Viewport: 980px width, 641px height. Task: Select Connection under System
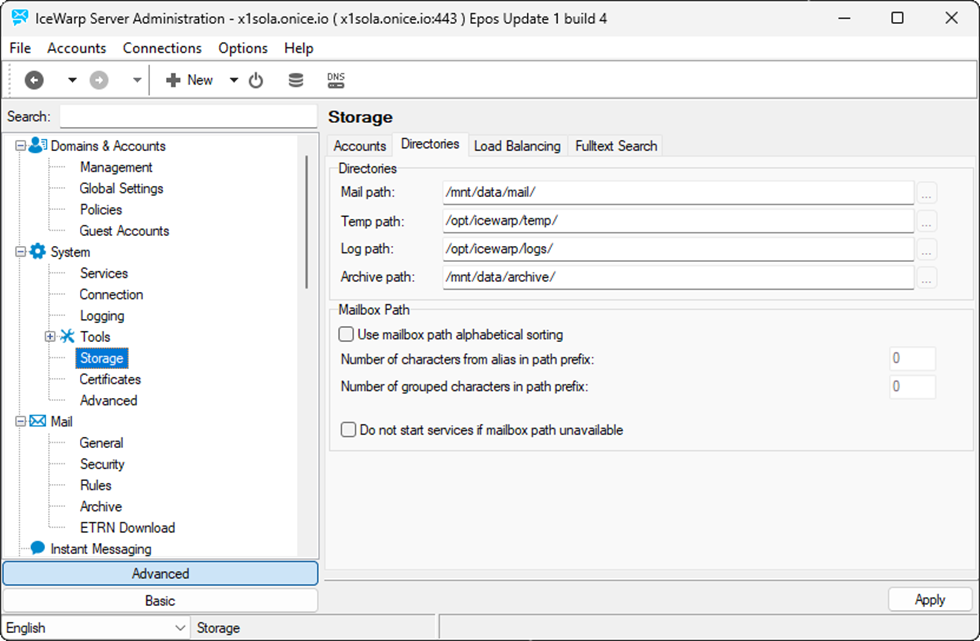point(111,295)
